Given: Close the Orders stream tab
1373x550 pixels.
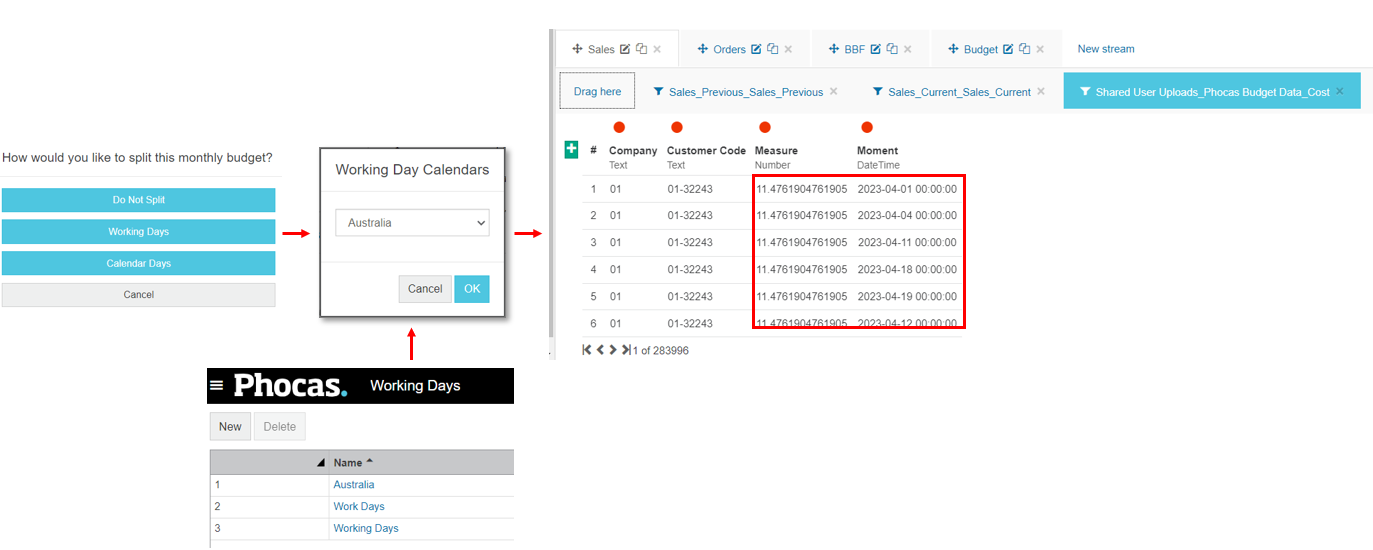Looking at the screenshot, I should point(788,49).
